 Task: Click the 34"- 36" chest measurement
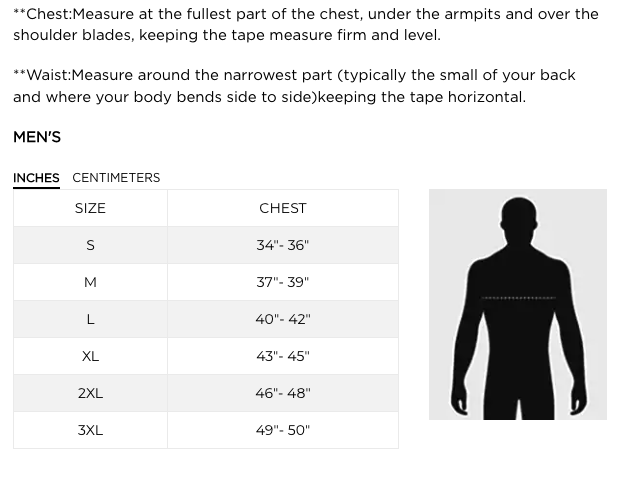pos(282,245)
